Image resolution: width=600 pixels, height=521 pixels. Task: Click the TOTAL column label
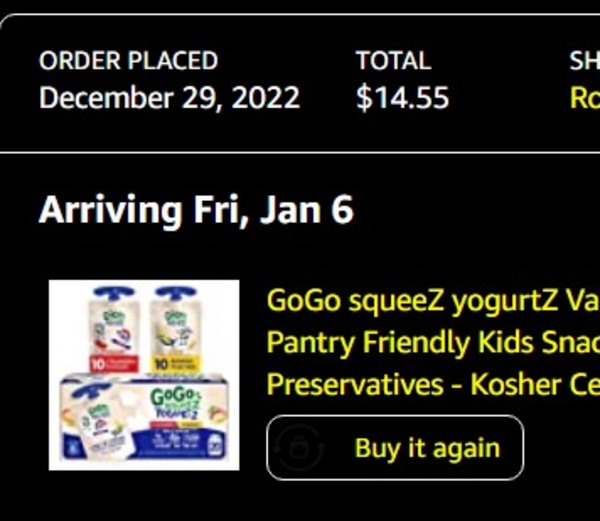(393, 61)
